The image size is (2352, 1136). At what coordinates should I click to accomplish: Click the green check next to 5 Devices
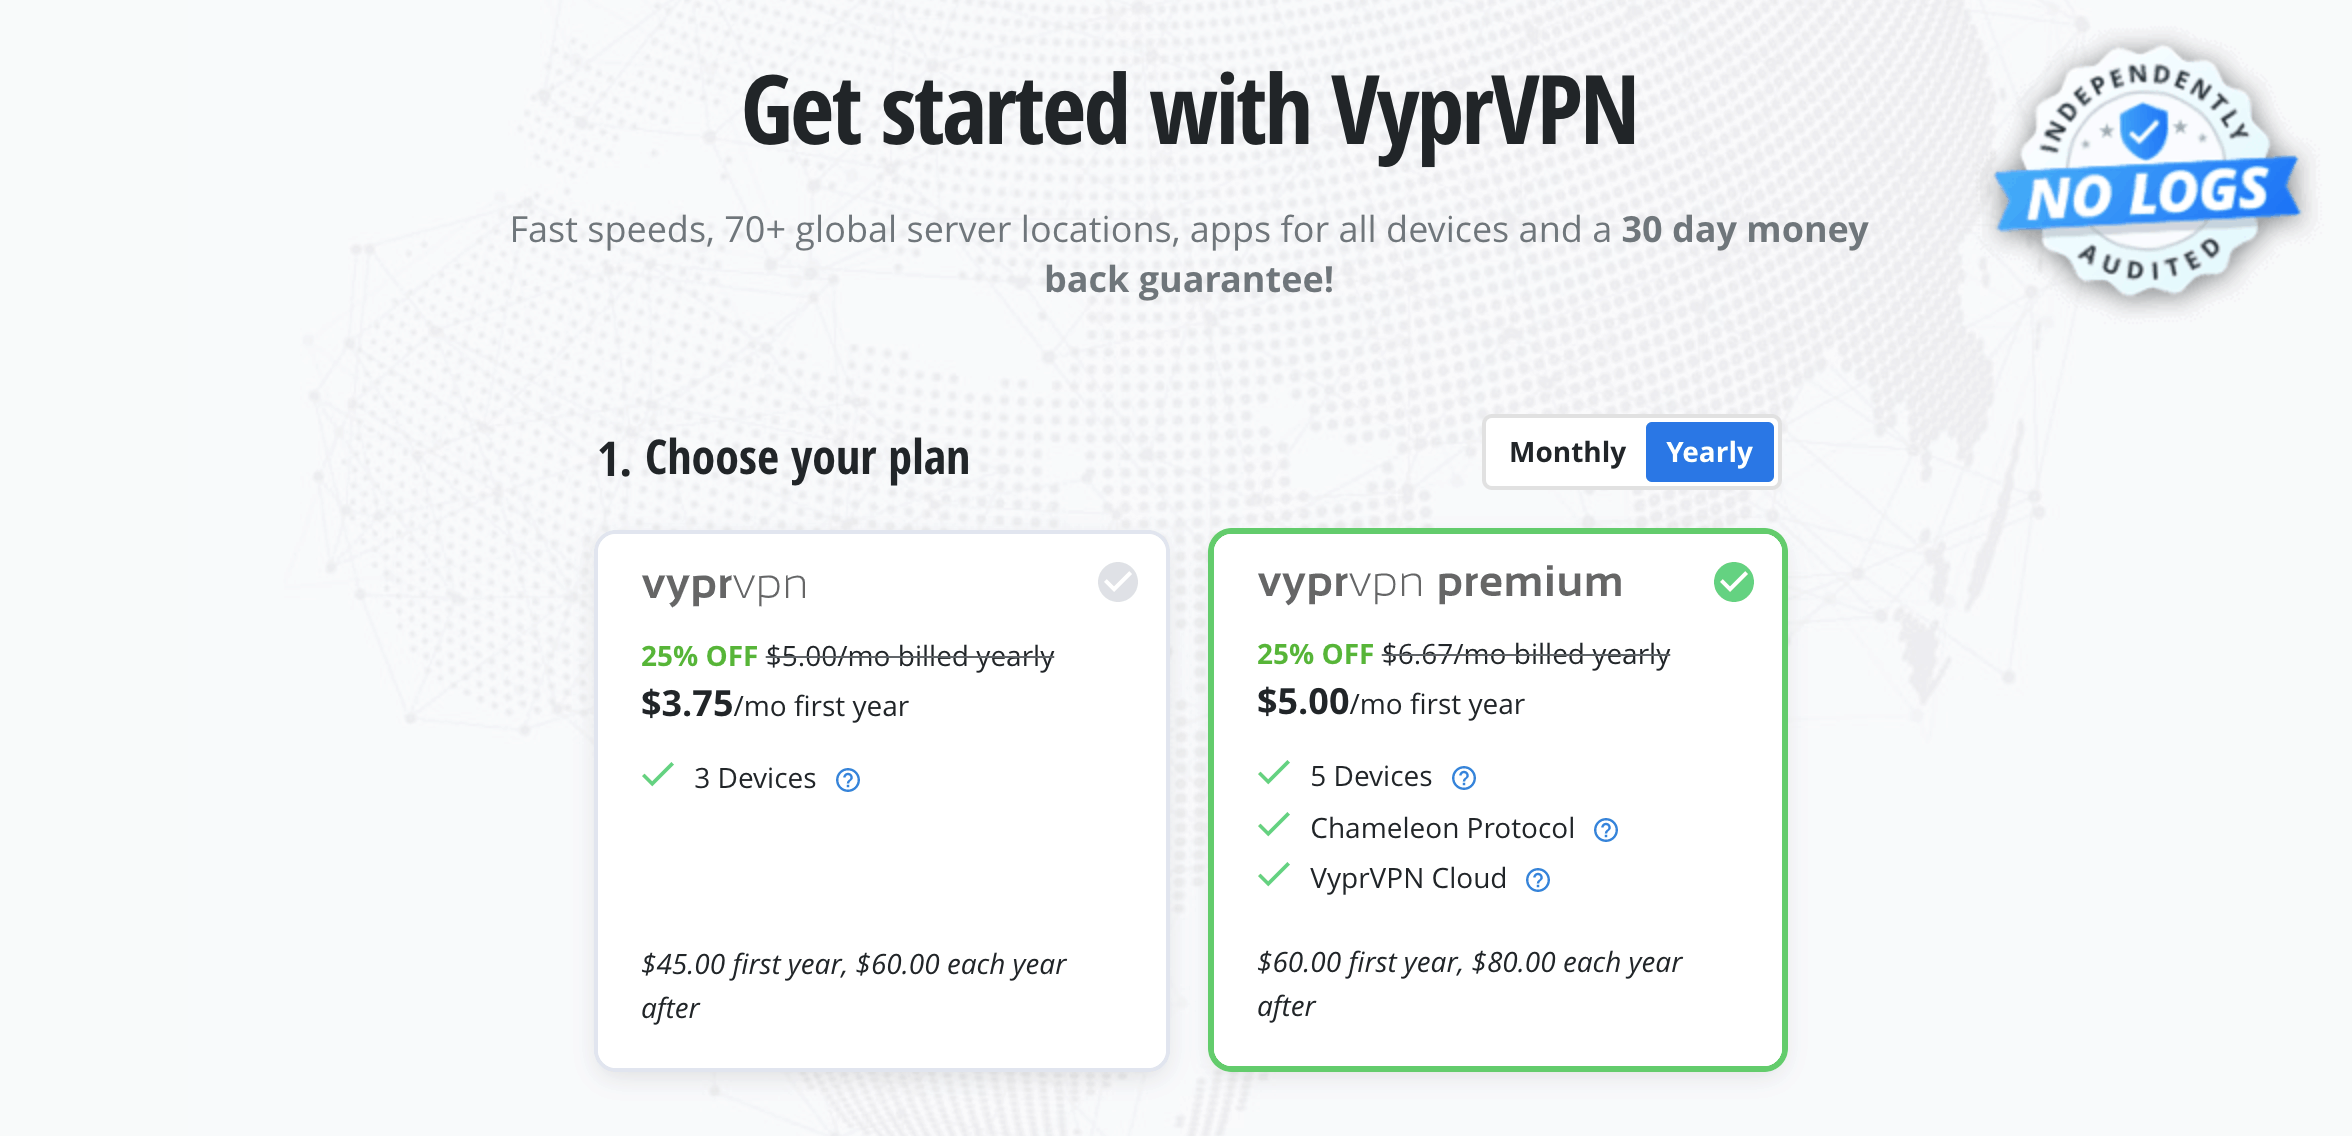click(1274, 773)
